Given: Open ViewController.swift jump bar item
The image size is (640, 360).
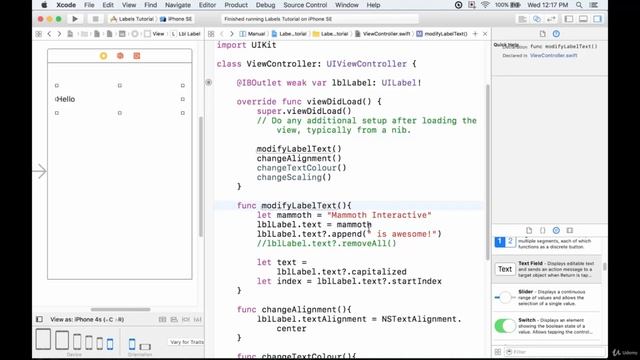Looking at the screenshot, I should [x=382, y=34].
